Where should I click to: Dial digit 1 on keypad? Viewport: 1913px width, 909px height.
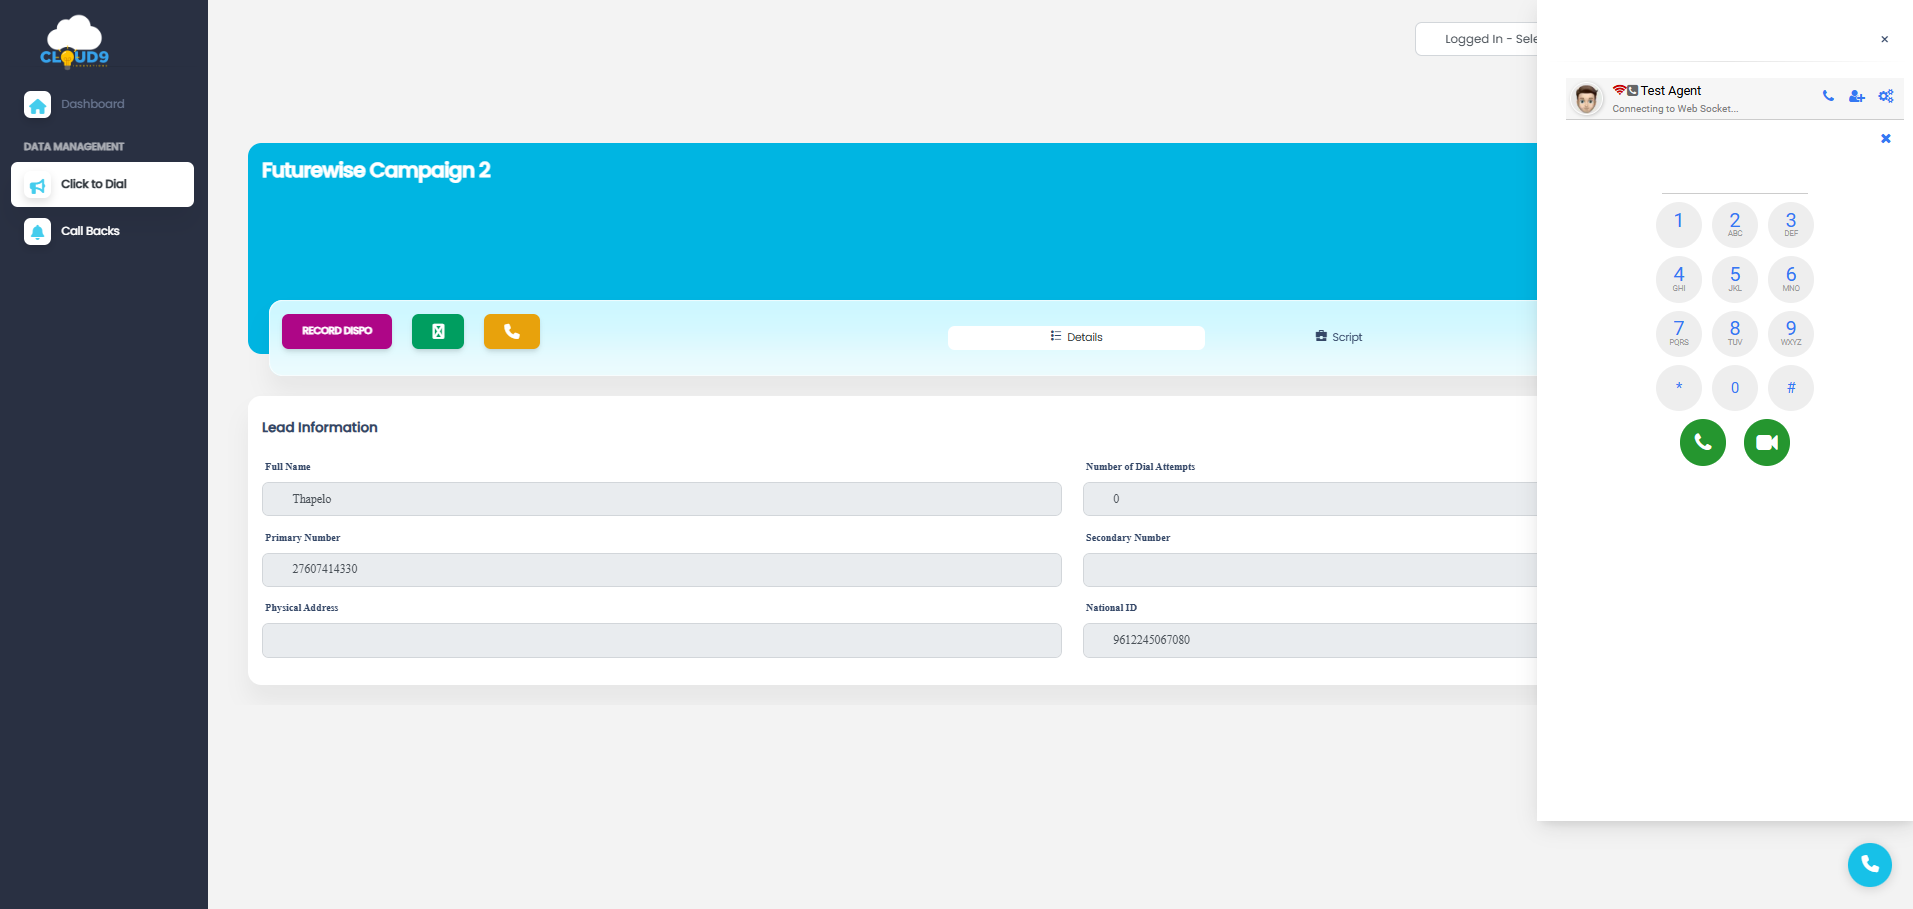(x=1679, y=224)
